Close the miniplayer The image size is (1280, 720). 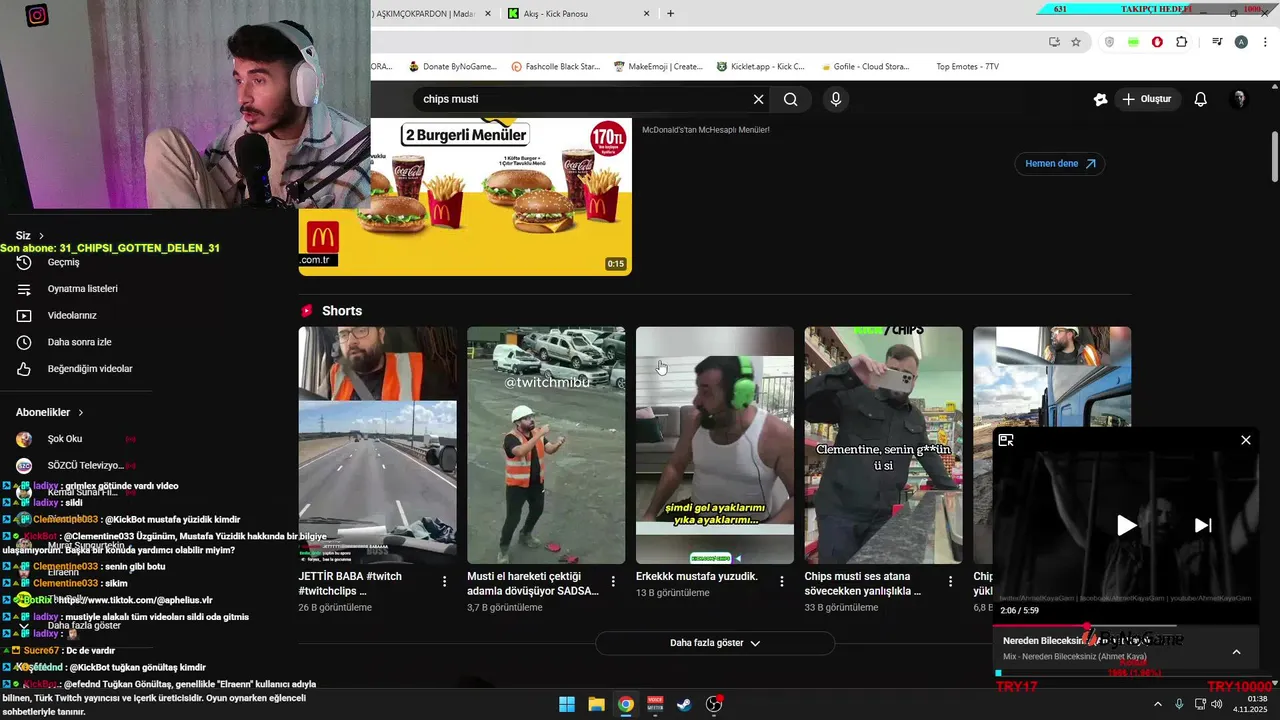[x=1246, y=440]
